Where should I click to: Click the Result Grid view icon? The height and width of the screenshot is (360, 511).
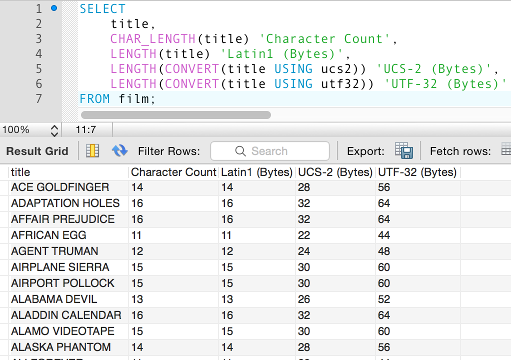pyautogui.click(x=92, y=151)
